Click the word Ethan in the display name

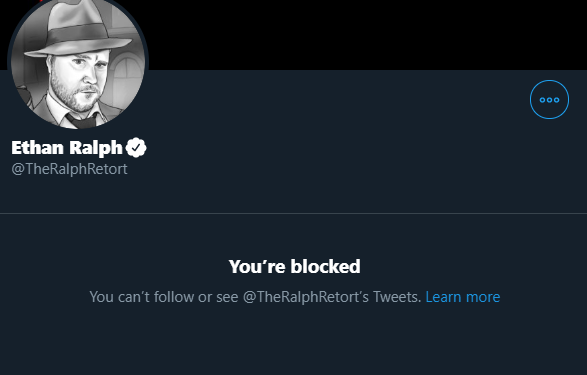pos(37,147)
